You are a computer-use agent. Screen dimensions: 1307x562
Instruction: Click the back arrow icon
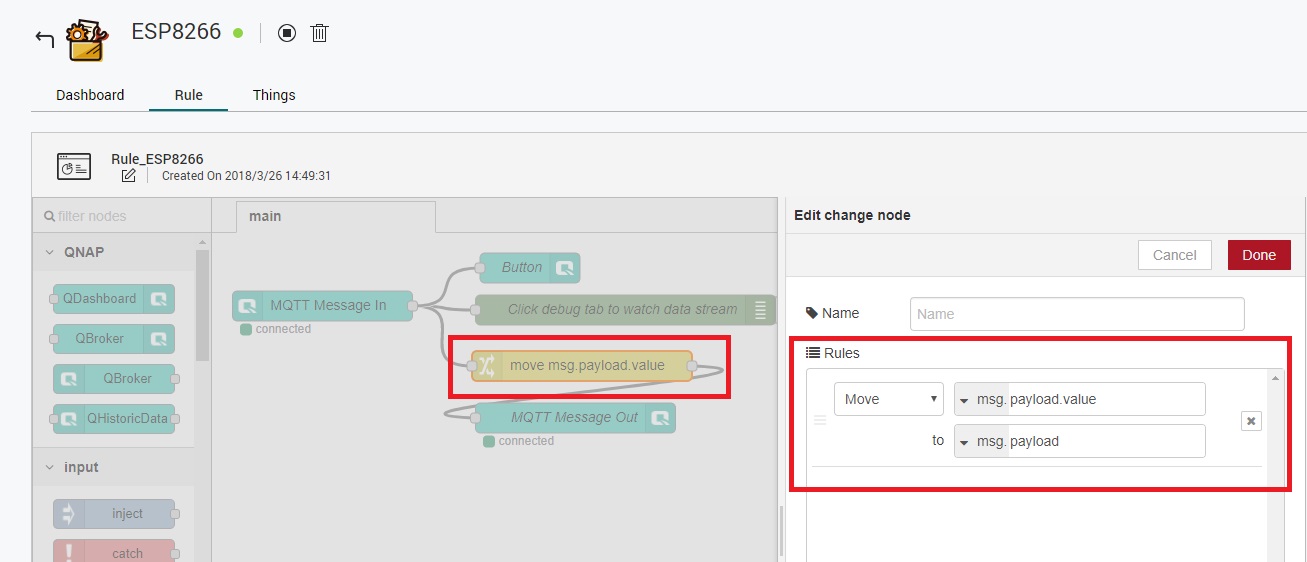click(x=44, y=38)
